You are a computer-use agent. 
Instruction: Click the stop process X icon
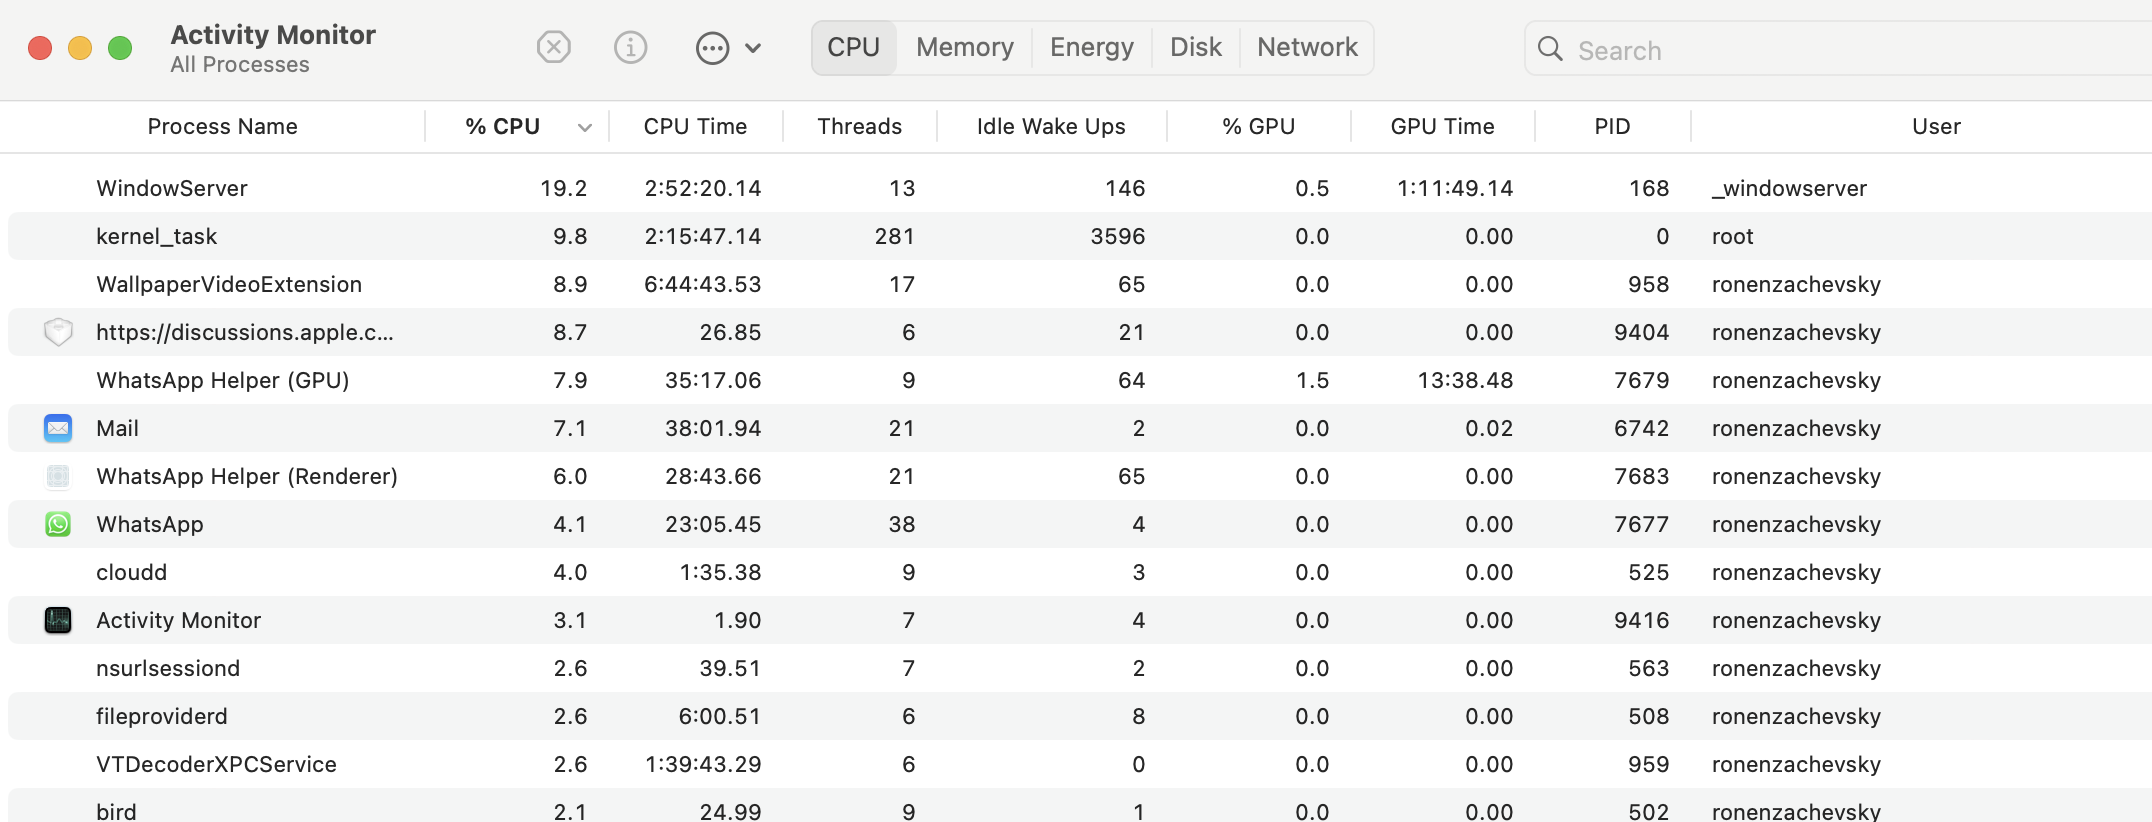click(553, 47)
